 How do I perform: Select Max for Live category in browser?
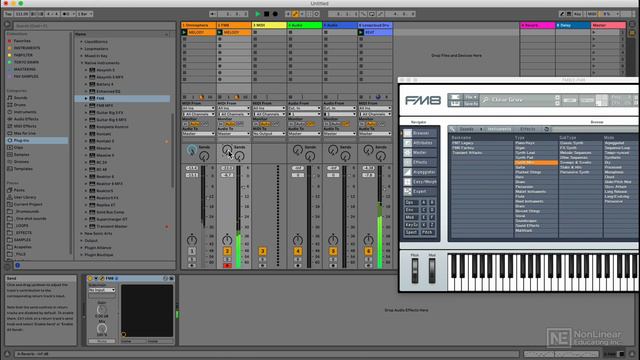click(x=24, y=133)
